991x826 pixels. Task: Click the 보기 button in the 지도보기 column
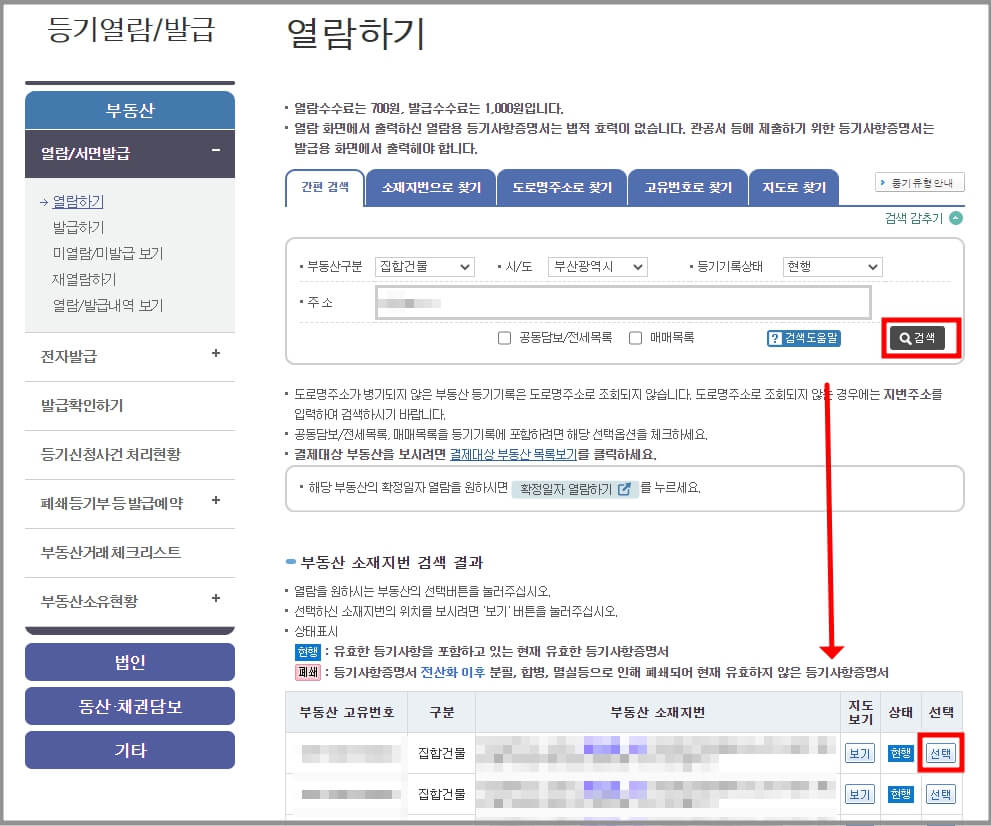click(859, 753)
